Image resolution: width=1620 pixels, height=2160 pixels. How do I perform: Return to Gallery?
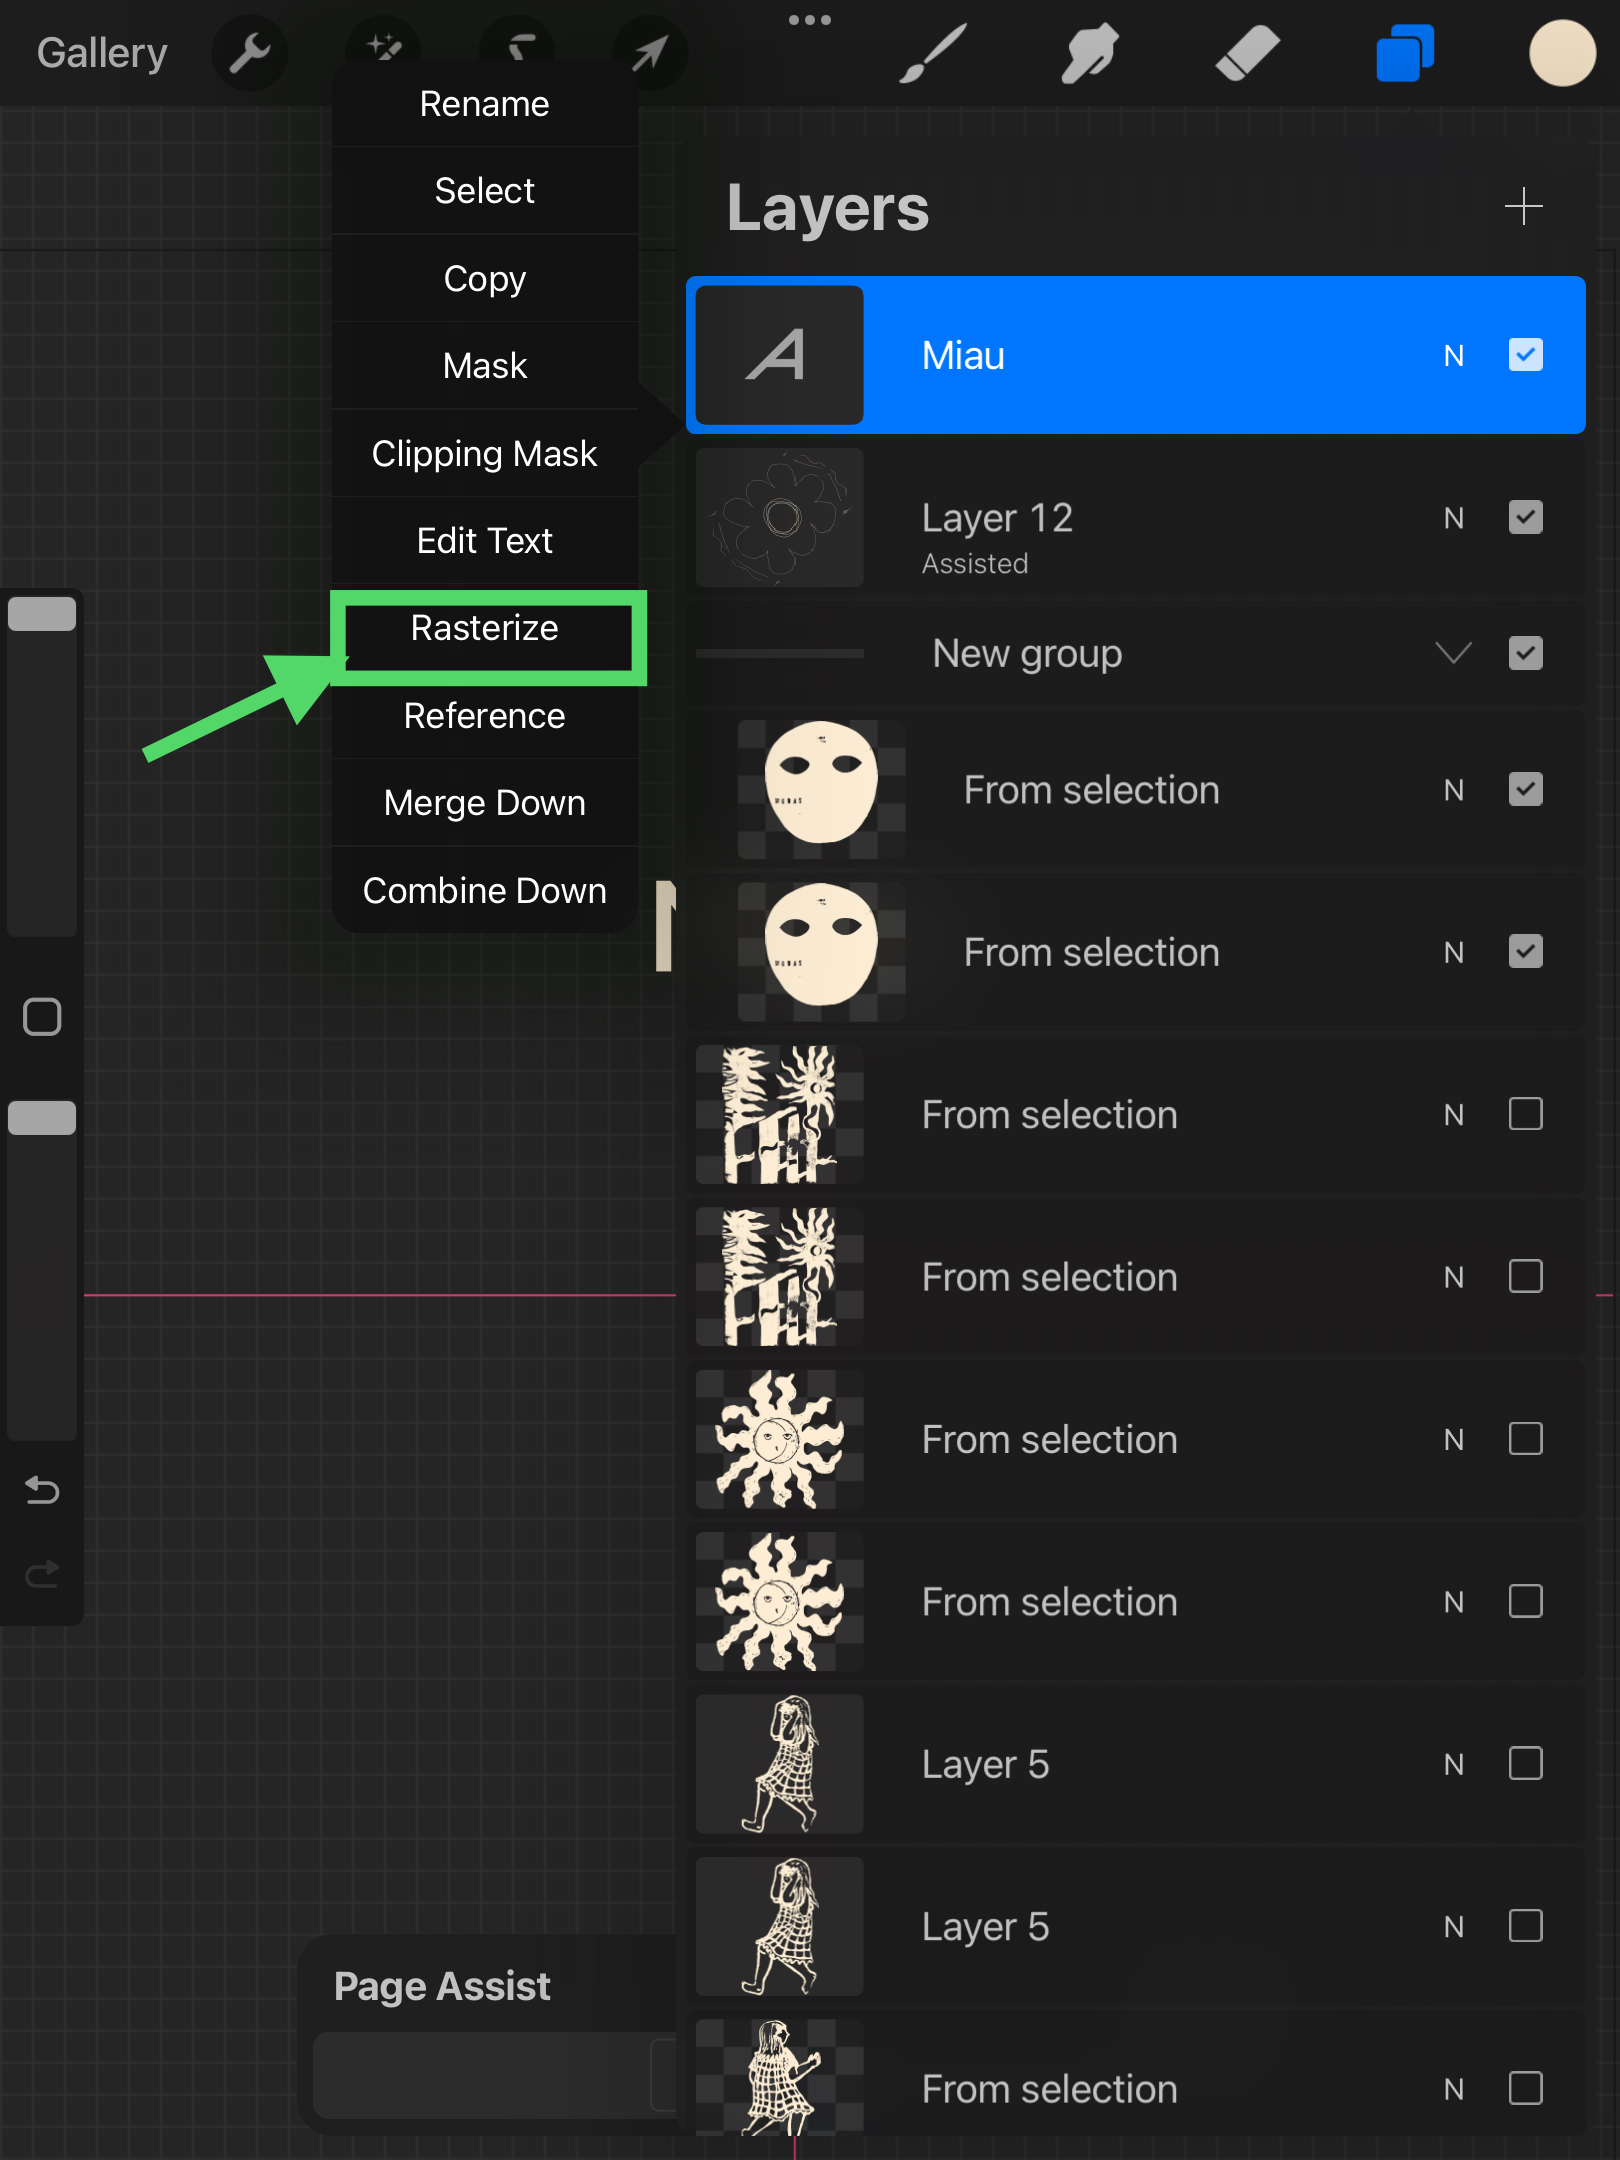click(x=102, y=53)
